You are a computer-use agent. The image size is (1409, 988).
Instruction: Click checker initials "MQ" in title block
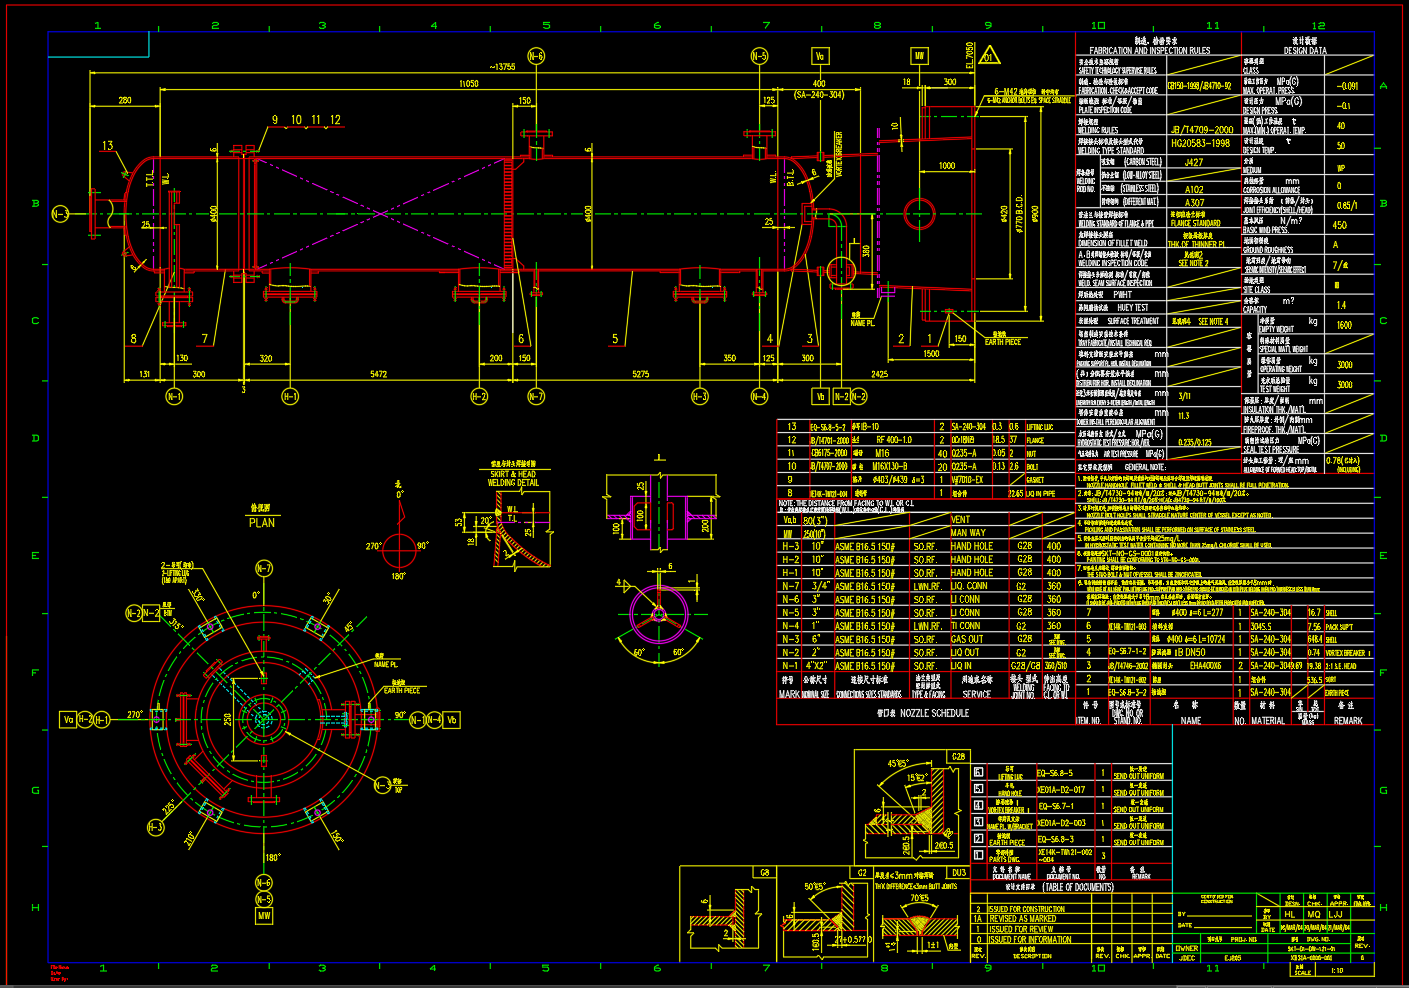(x=1314, y=915)
